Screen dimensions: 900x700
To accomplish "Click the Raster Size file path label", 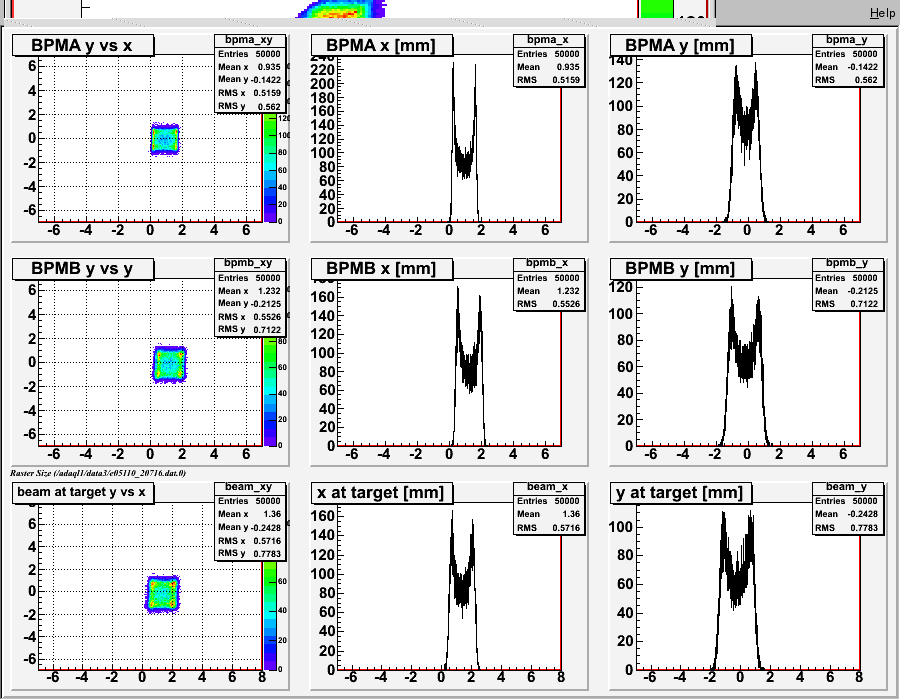I will (98, 473).
